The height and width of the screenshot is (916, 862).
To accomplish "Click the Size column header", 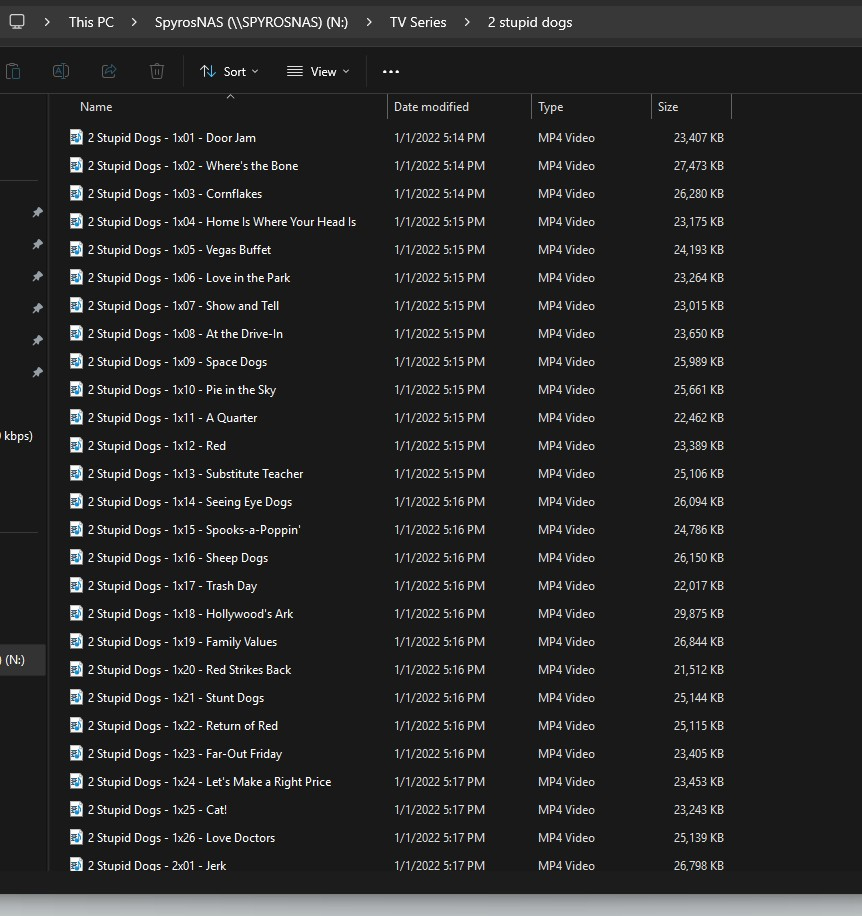I will (x=668, y=107).
